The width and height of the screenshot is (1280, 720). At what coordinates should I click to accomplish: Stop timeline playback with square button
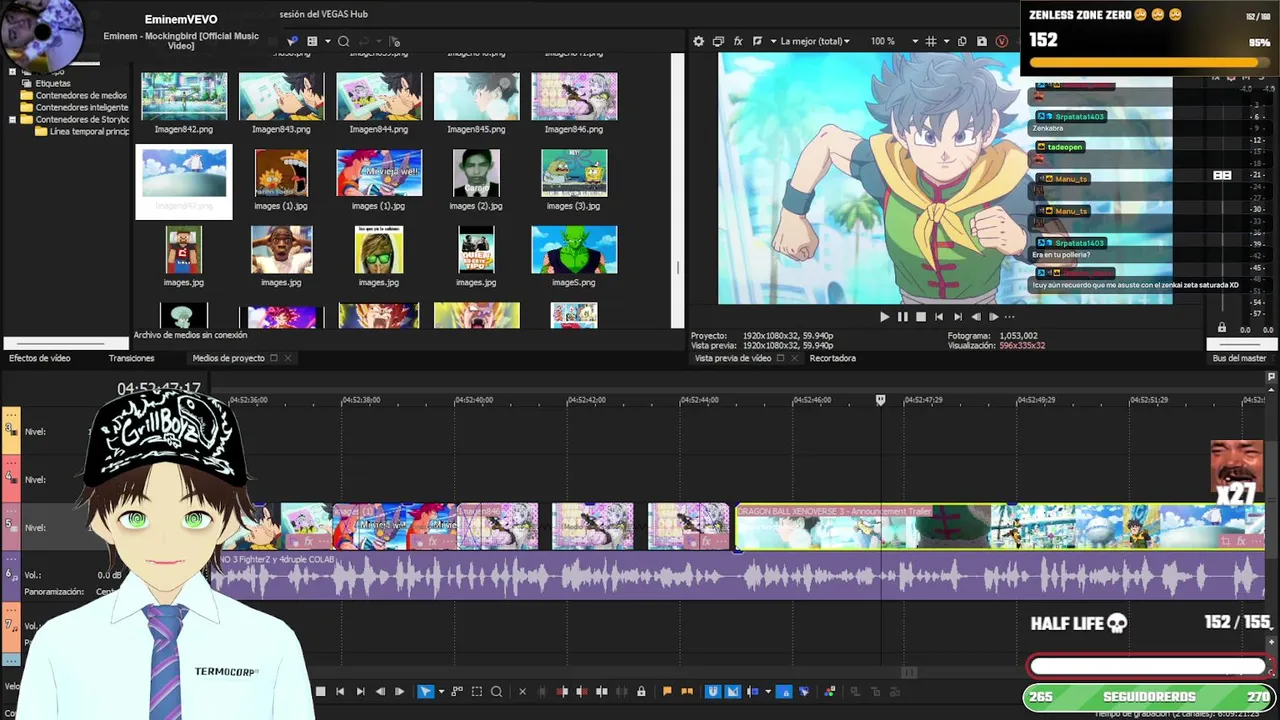point(320,691)
